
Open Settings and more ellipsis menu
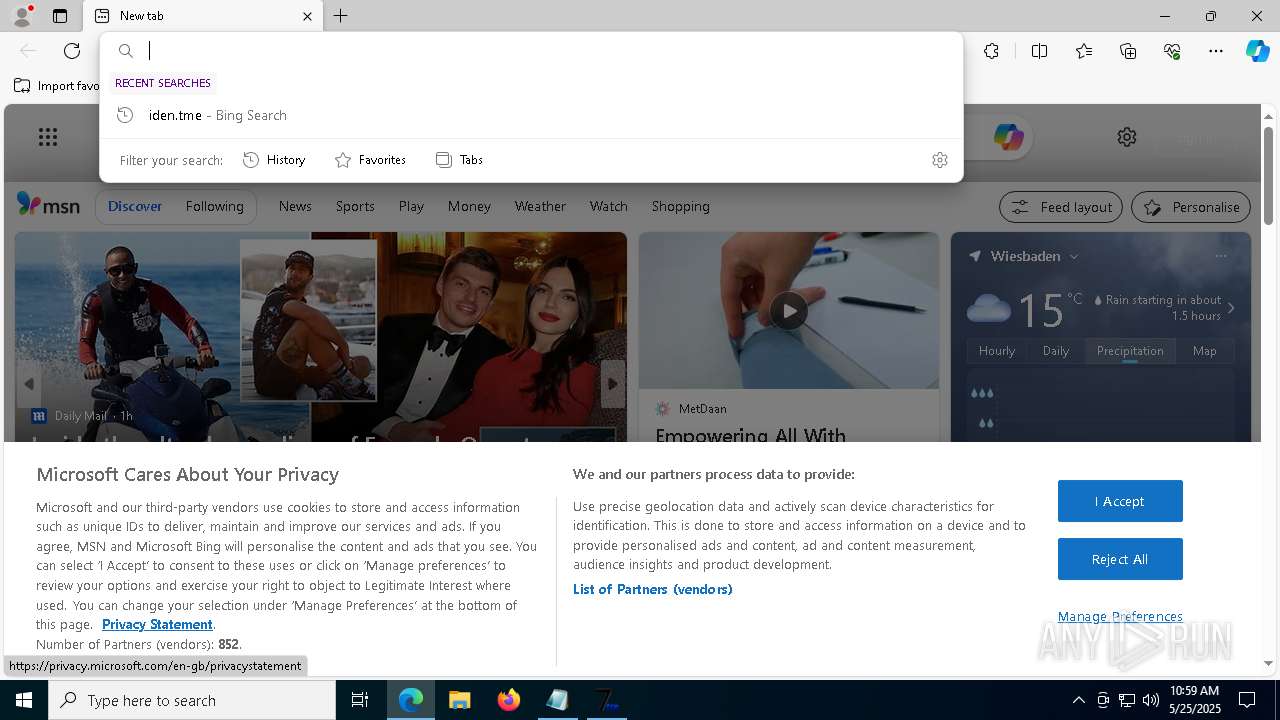pyautogui.click(x=1216, y=51)
